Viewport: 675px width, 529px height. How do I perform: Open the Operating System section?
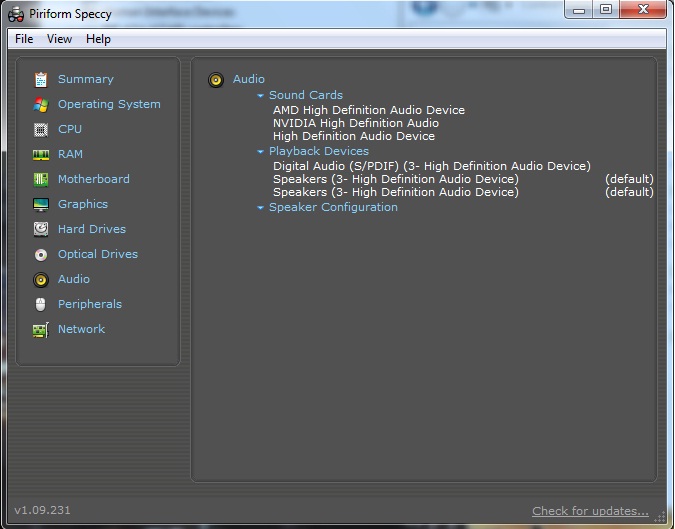tap(109, 104)
